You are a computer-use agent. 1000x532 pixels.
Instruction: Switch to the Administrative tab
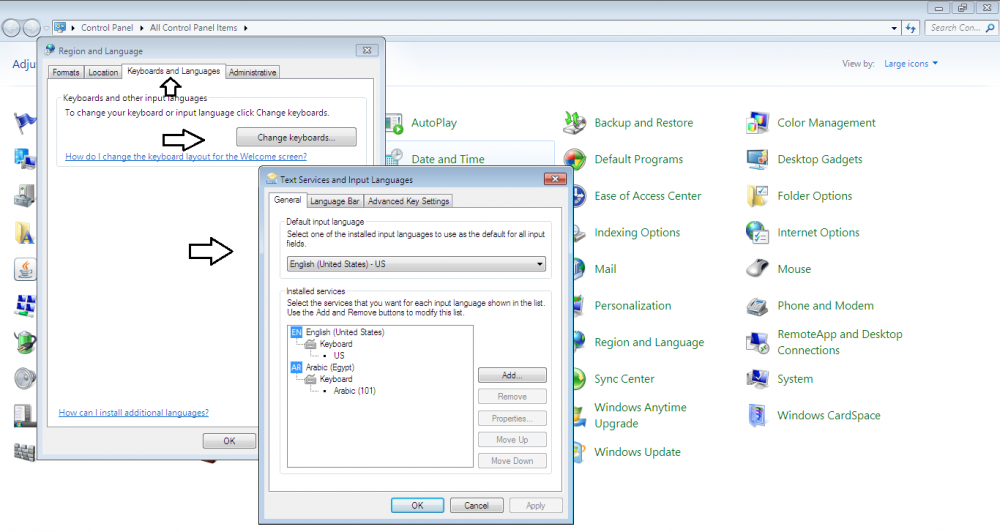pos(253,73)
